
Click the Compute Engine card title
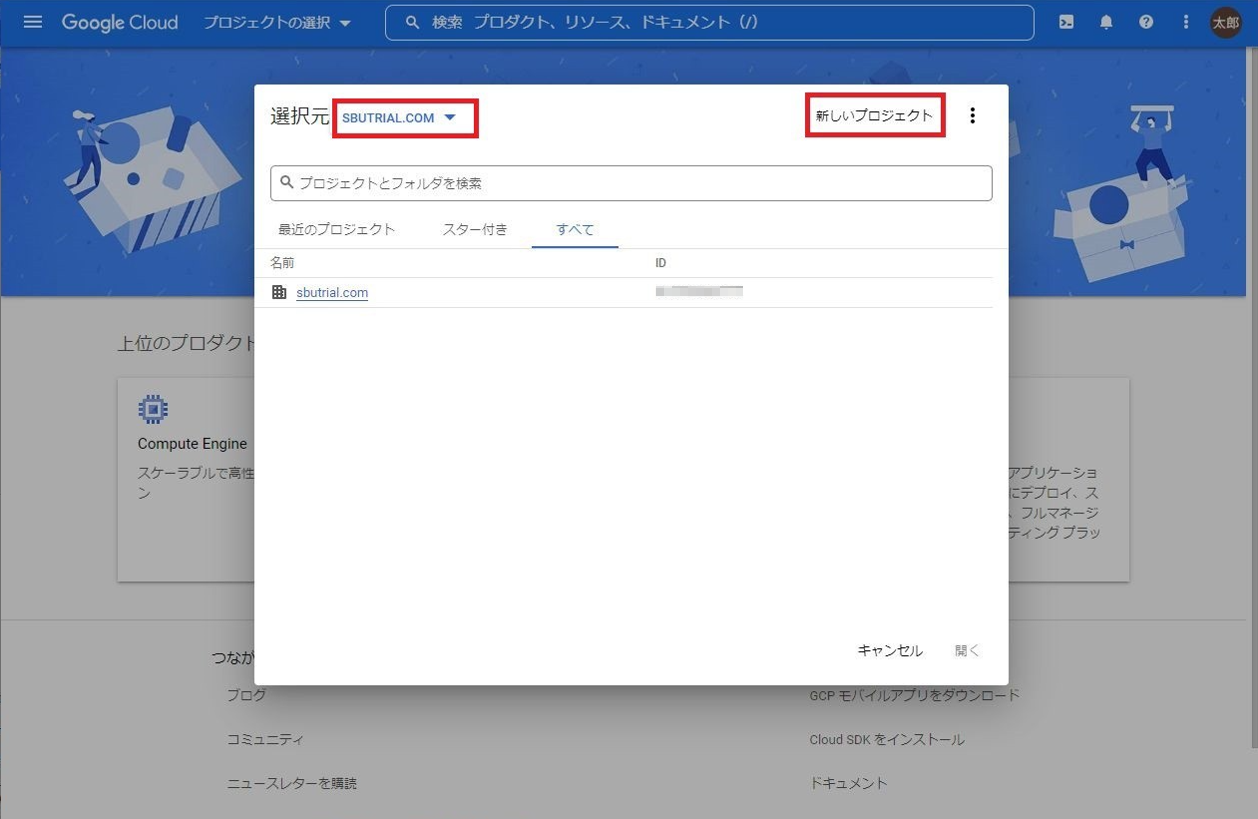tap(192, 444)
